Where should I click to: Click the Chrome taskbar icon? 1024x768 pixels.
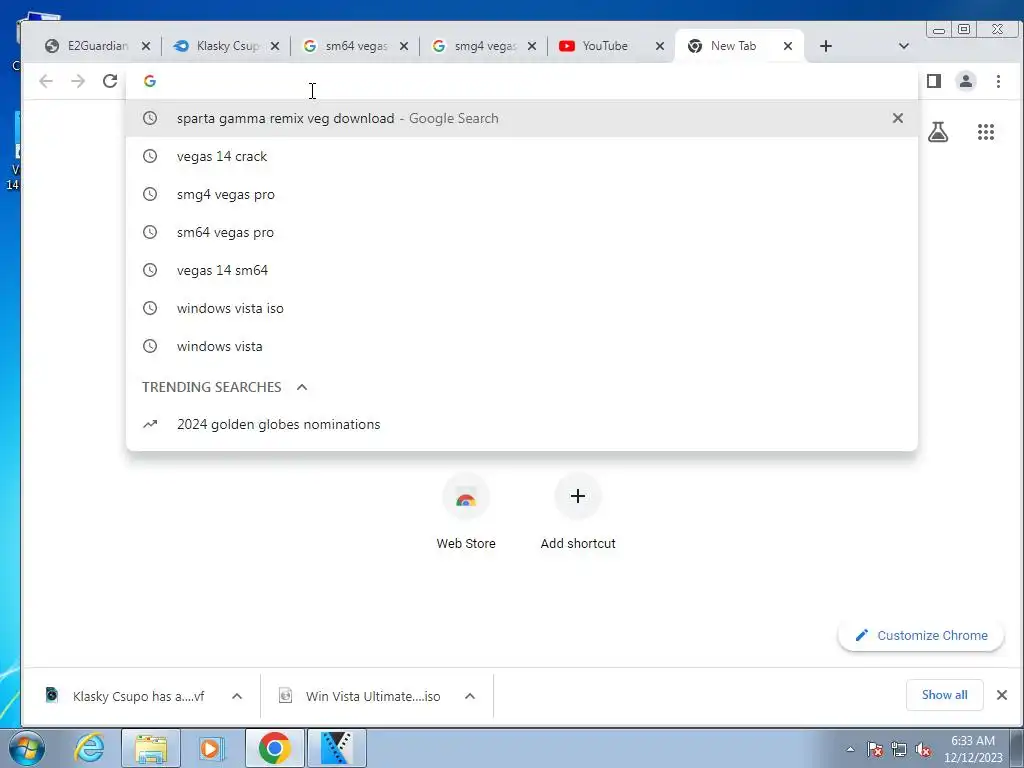pos(274,748)
